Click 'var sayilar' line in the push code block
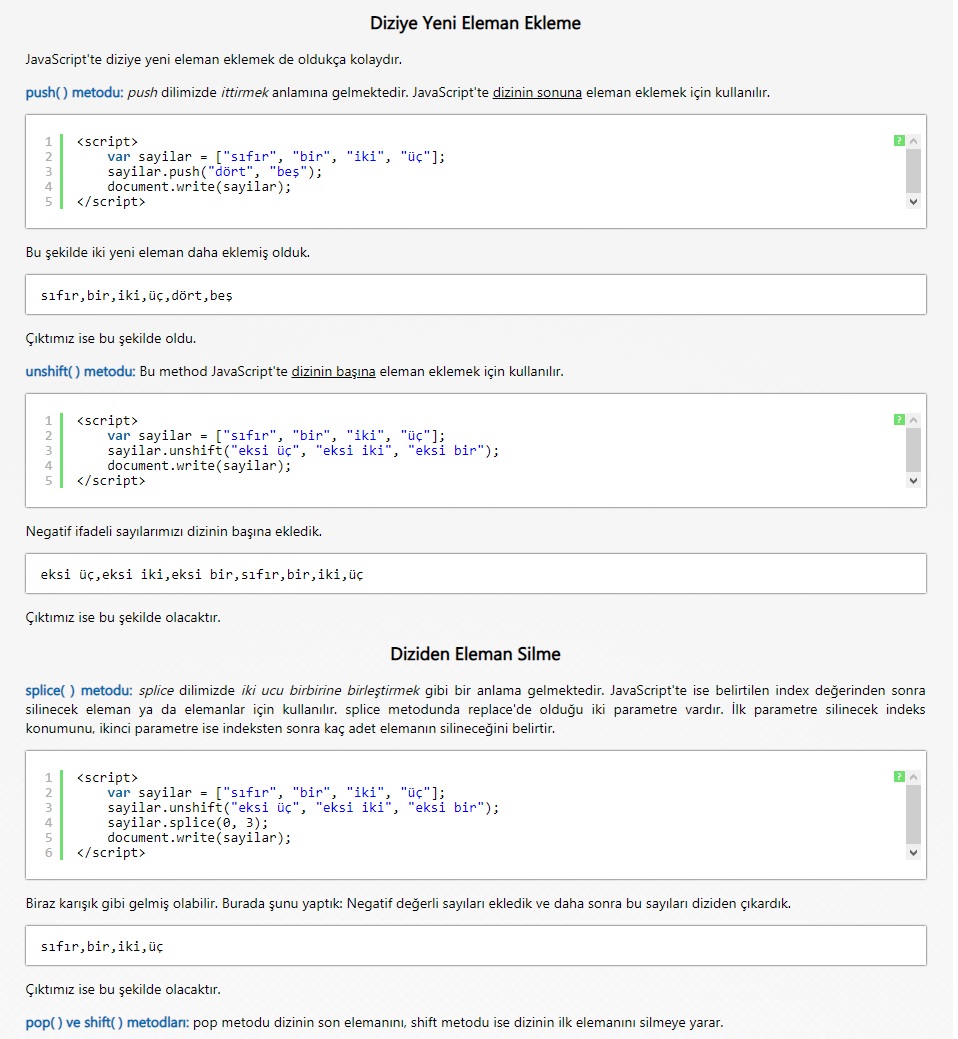 click(x=276, y=156)
